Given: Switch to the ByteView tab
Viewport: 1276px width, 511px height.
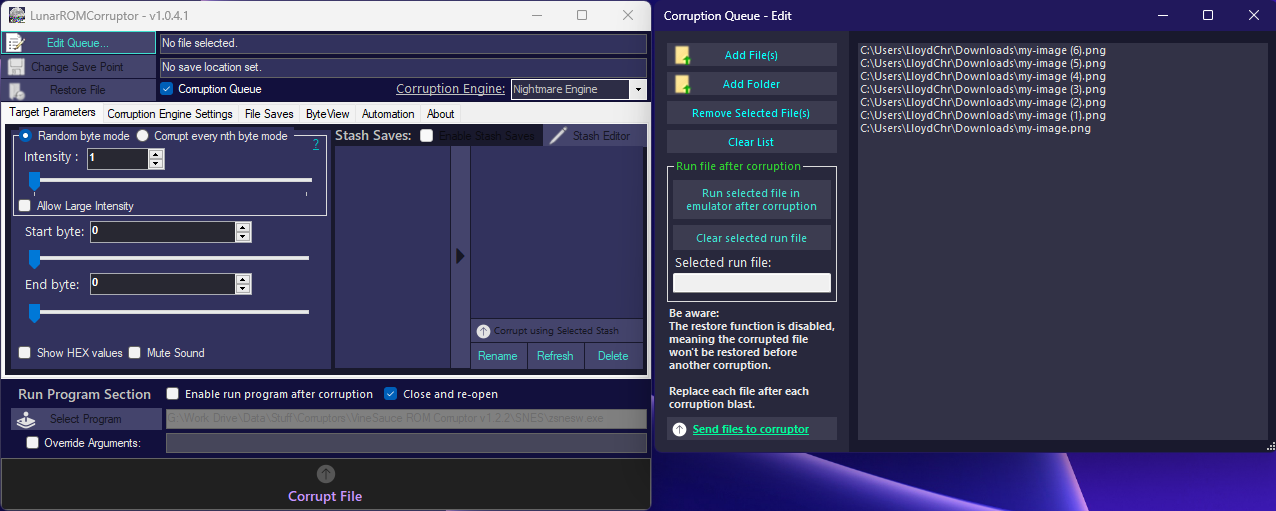Looking at the screenshot, I should (328, 114).
